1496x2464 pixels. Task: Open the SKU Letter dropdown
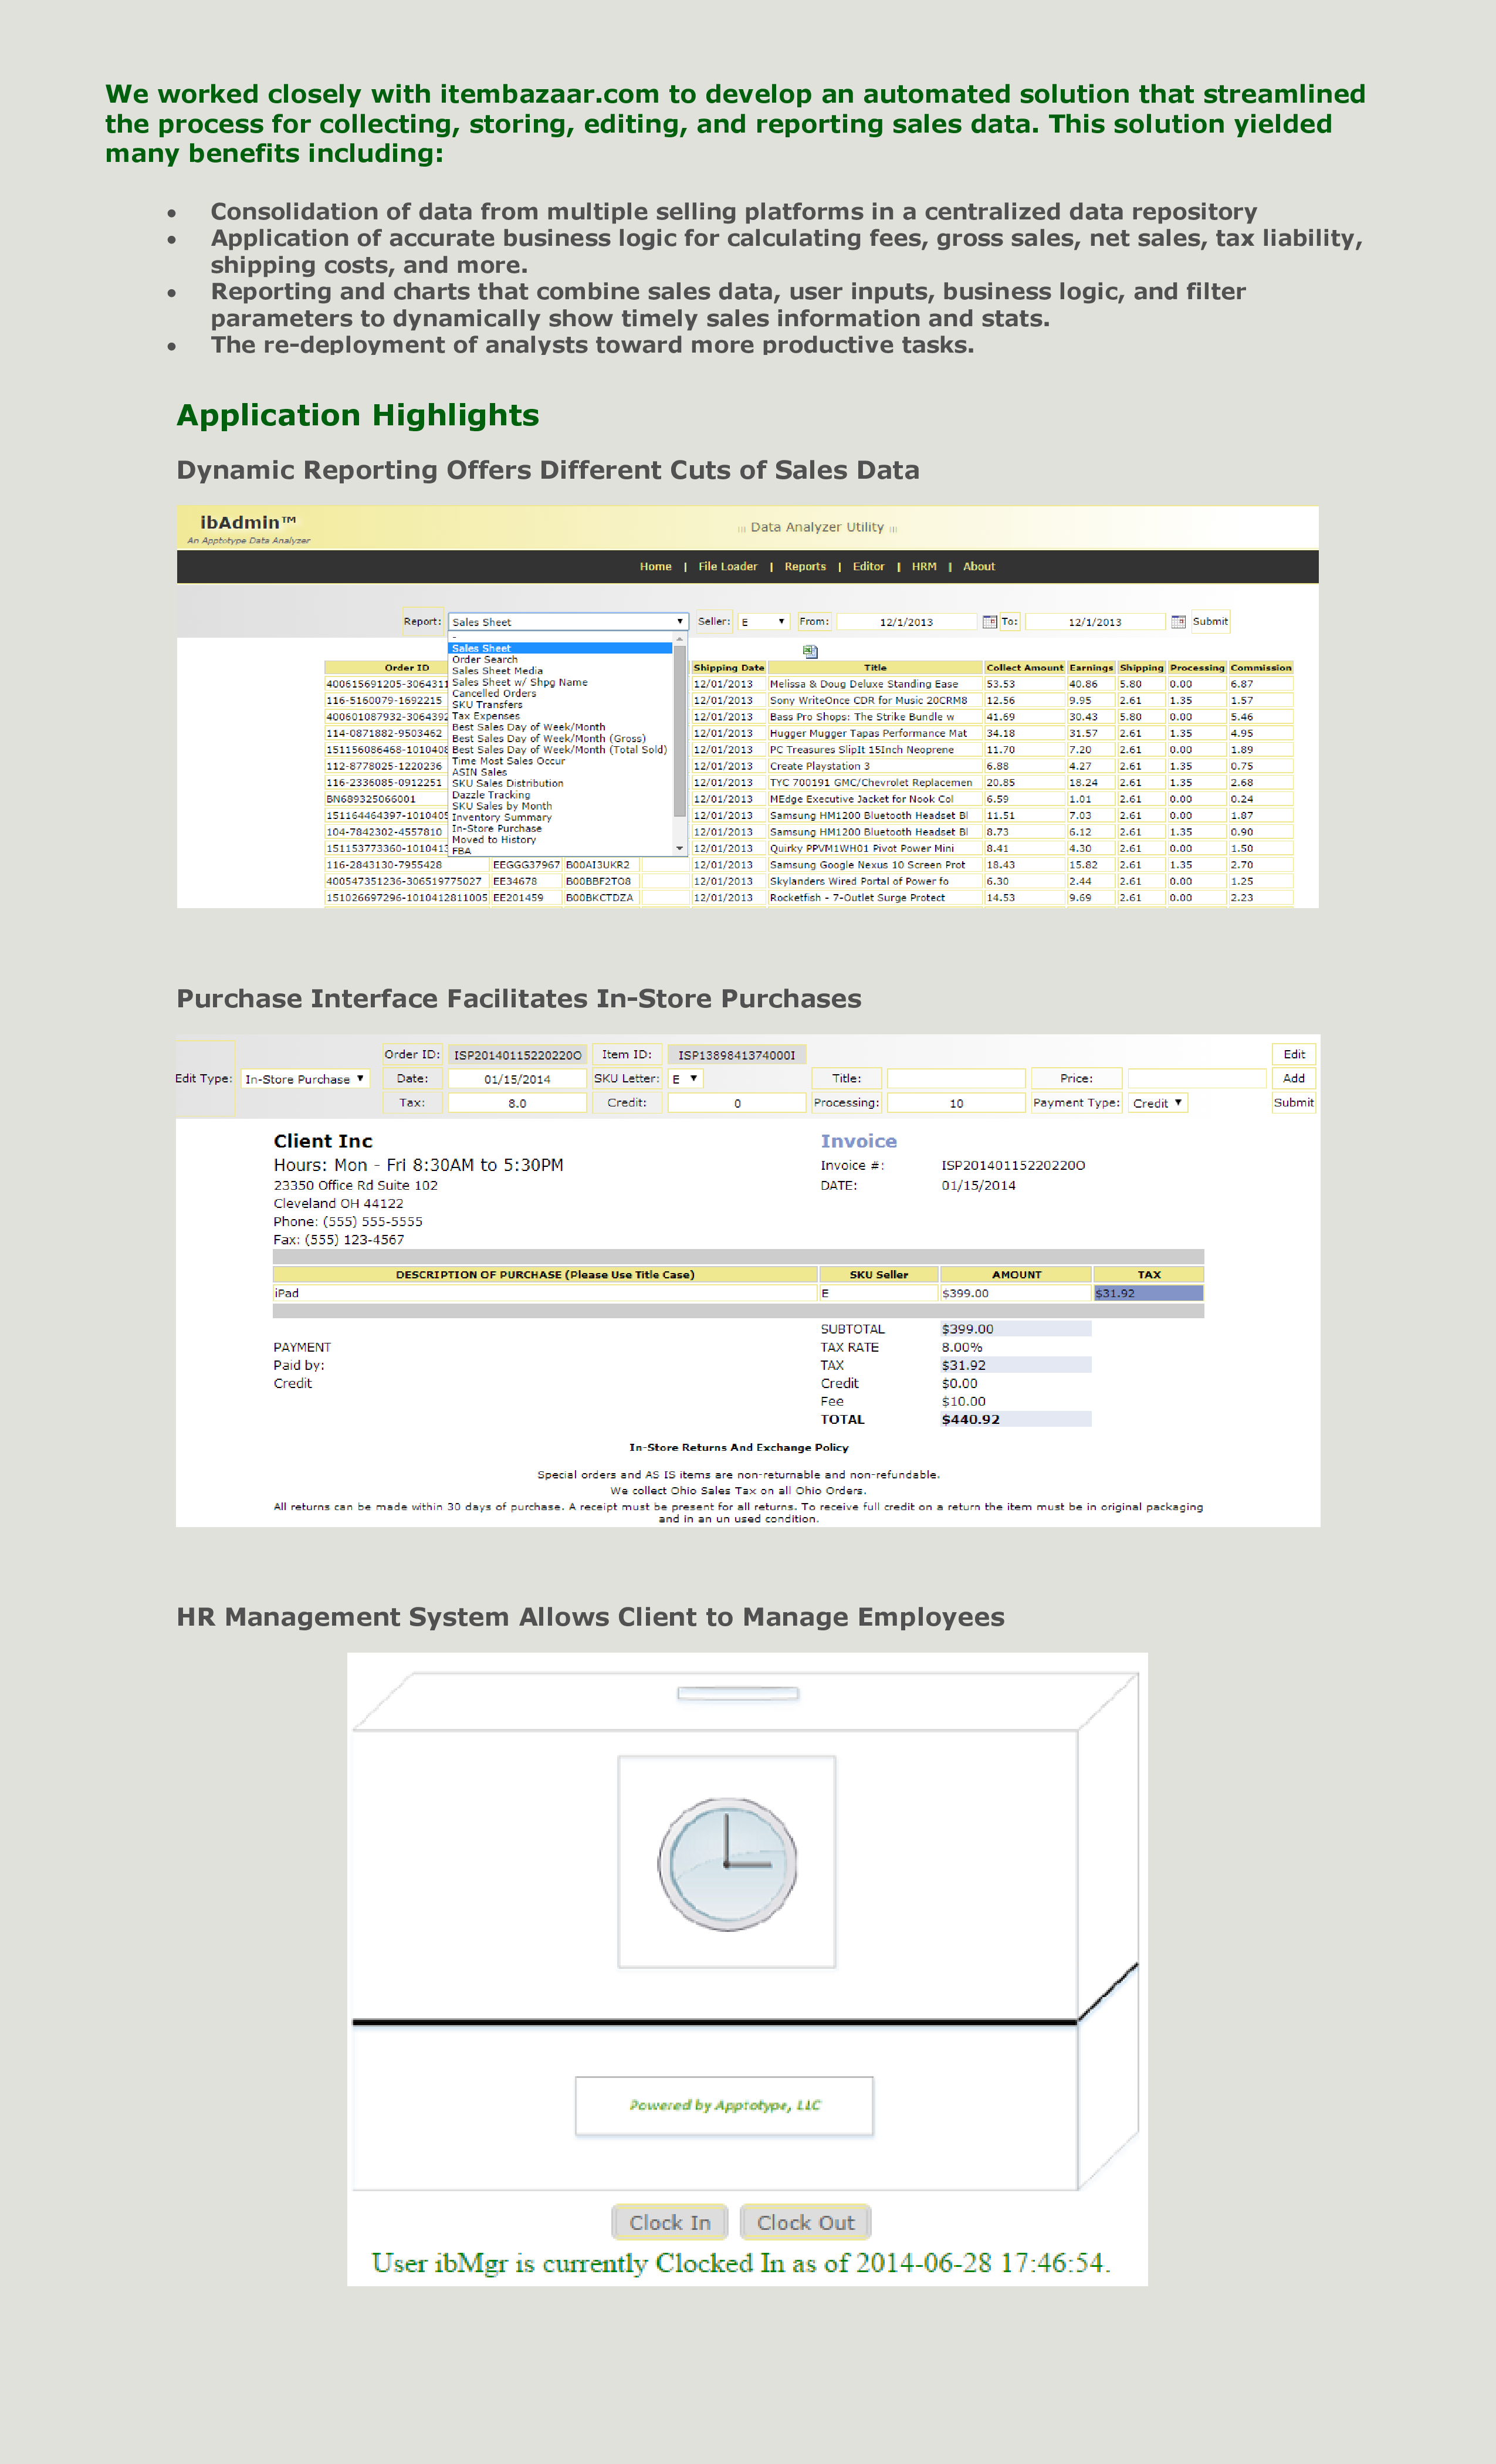coord(686,1079)
